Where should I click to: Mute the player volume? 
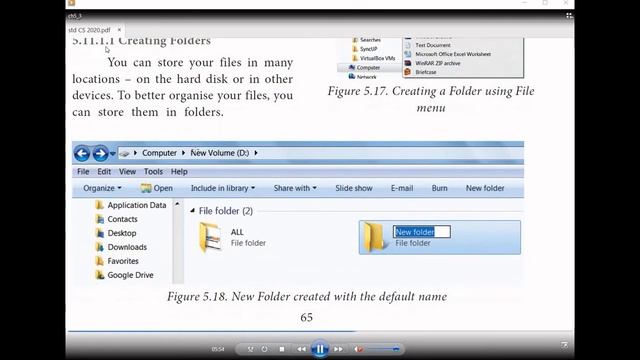click(x=358, y=349)
